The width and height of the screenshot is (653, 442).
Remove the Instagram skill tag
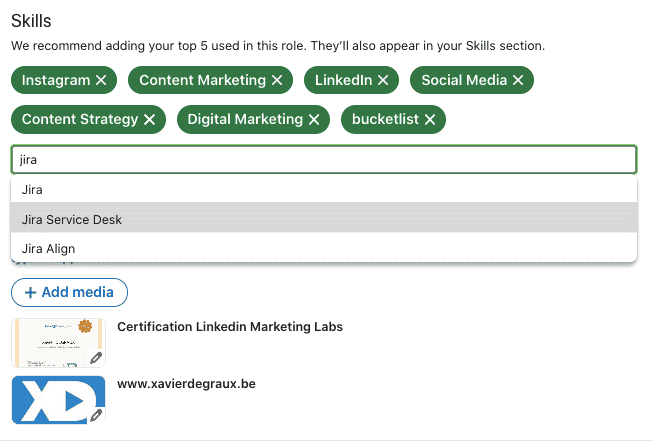(x=101, y=80)
